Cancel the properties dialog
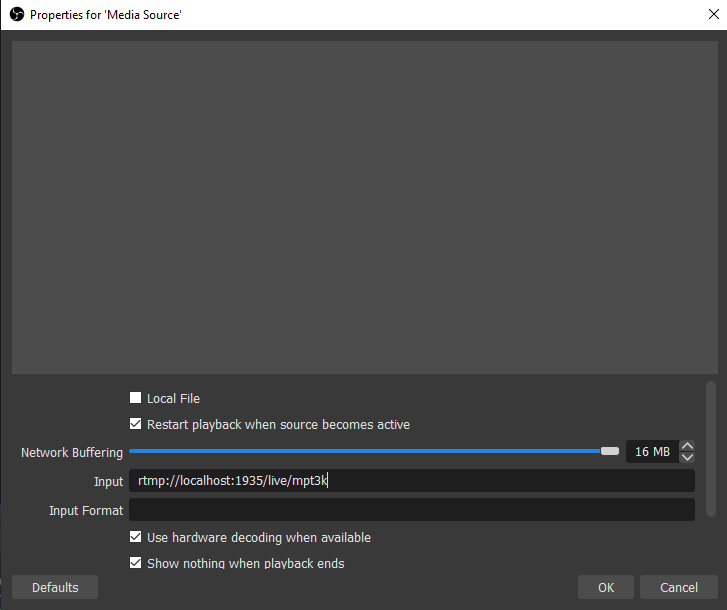The width and height of the screenshot is (727, 610). pyautogui.click(x=679, y=587)
